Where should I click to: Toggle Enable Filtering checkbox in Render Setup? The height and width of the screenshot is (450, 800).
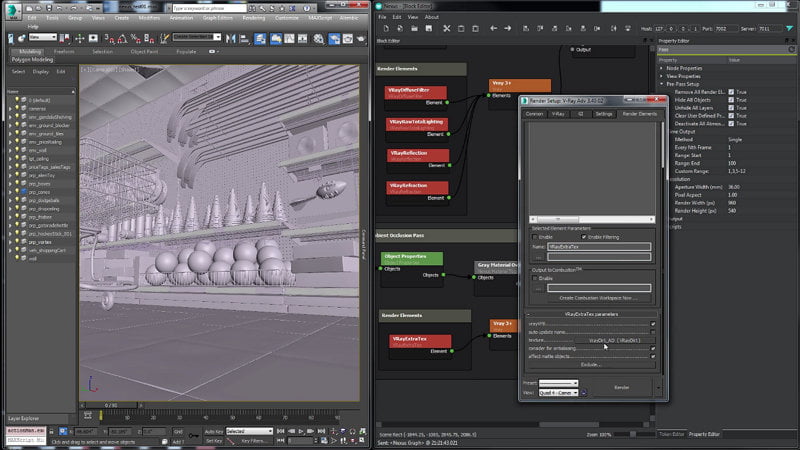pos(581,237)
